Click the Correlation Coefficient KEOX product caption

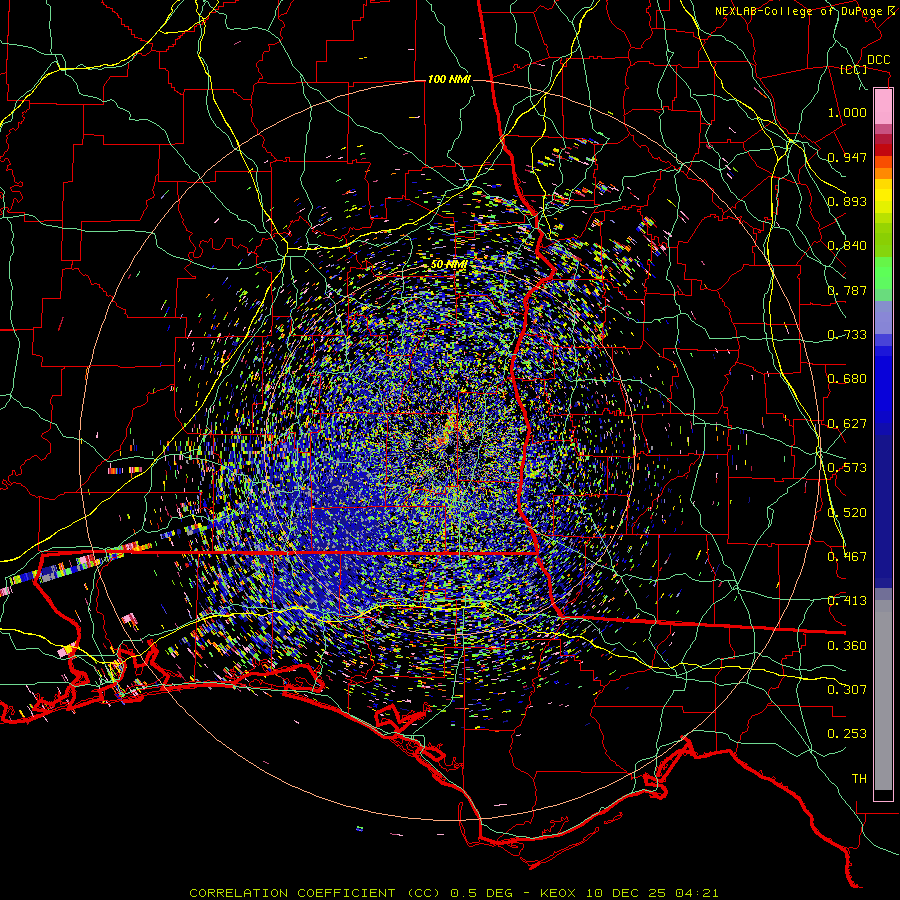tap(454, 893)
